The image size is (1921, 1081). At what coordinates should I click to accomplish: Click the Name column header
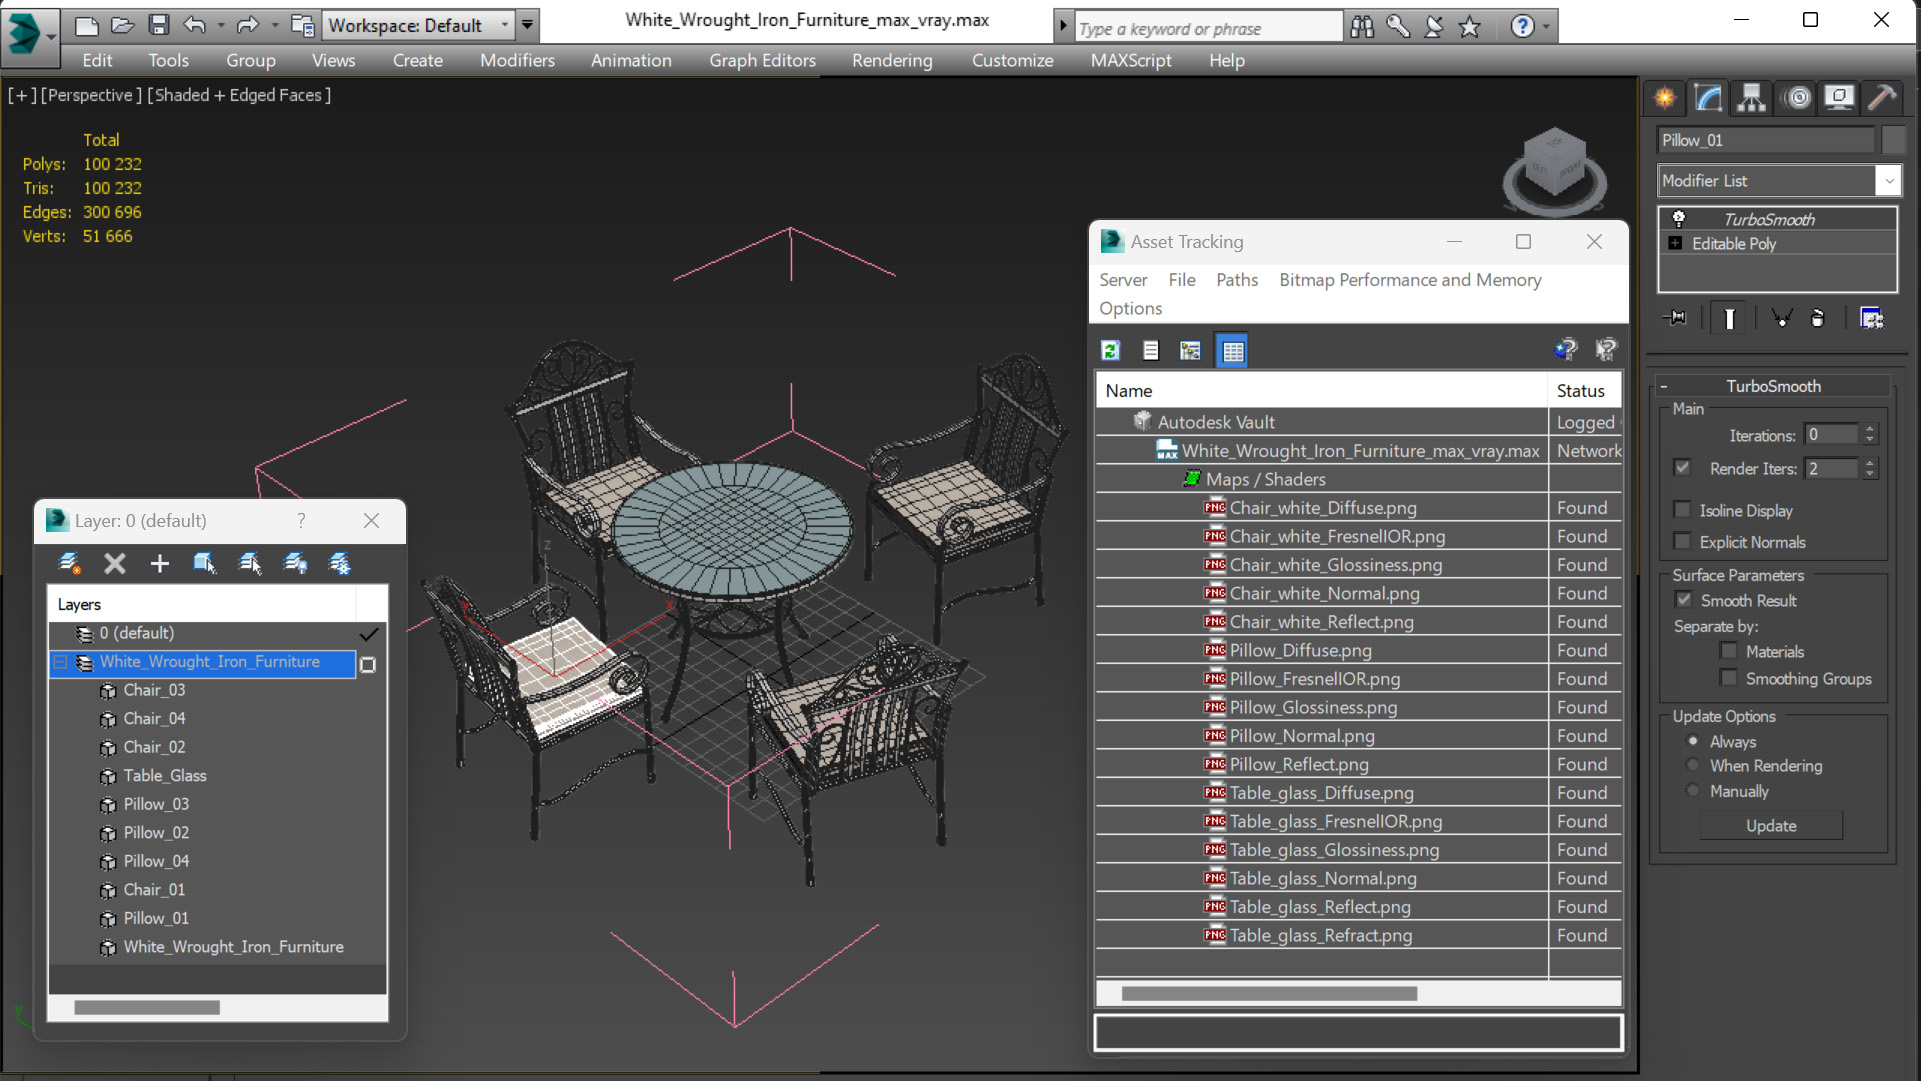tap(1321, 391)
